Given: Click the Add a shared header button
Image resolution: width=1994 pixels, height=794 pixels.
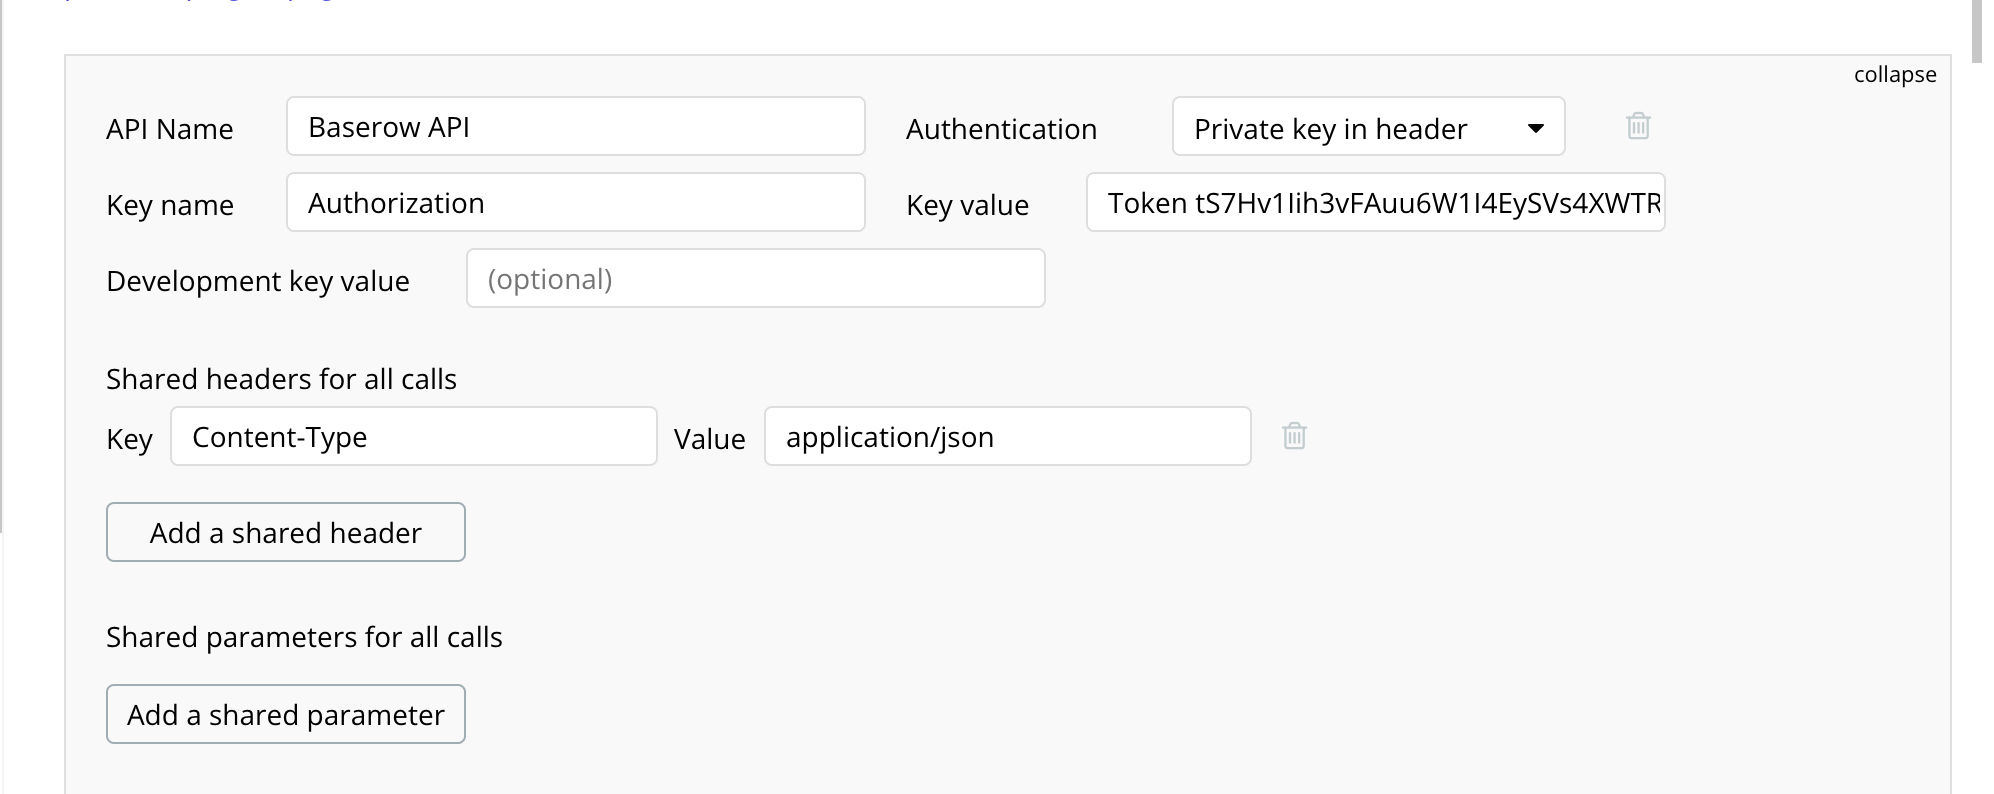Looking at the screenshot, I should [285, 532].
